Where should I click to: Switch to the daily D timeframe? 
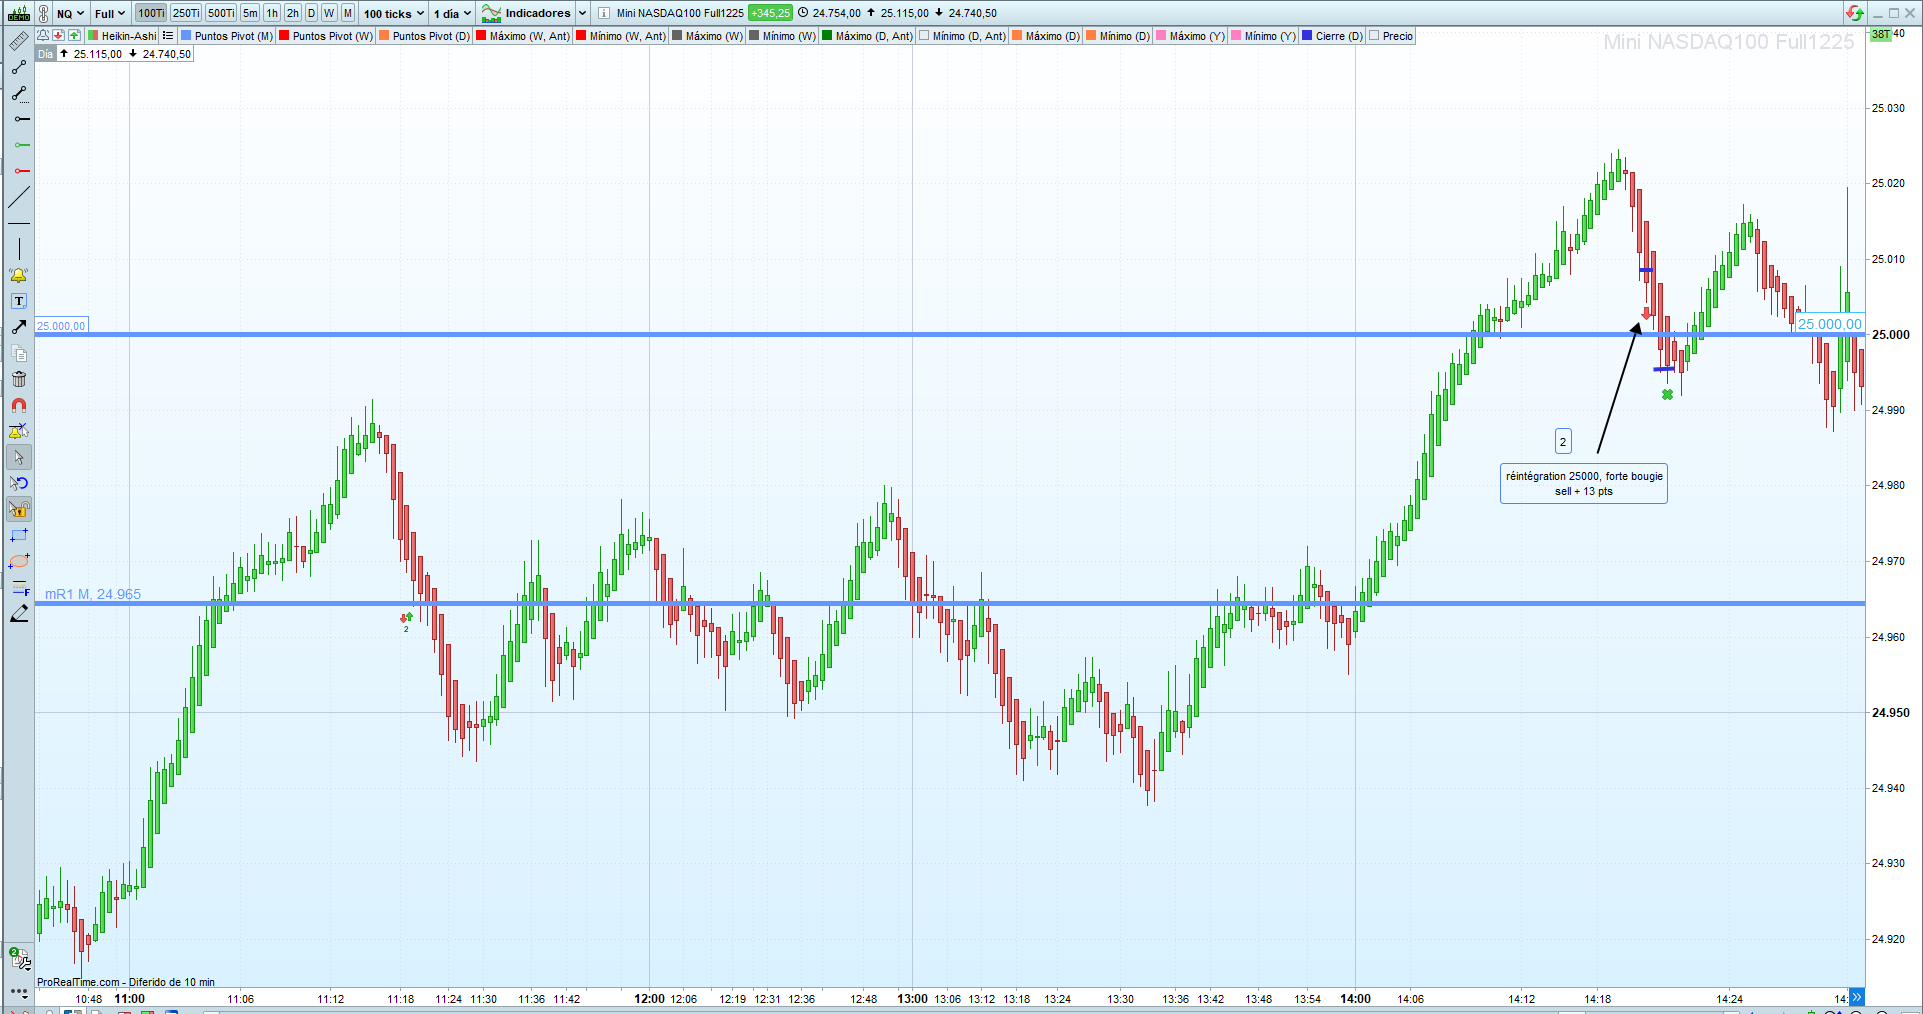pyautogui.click(x=311, y=13)
